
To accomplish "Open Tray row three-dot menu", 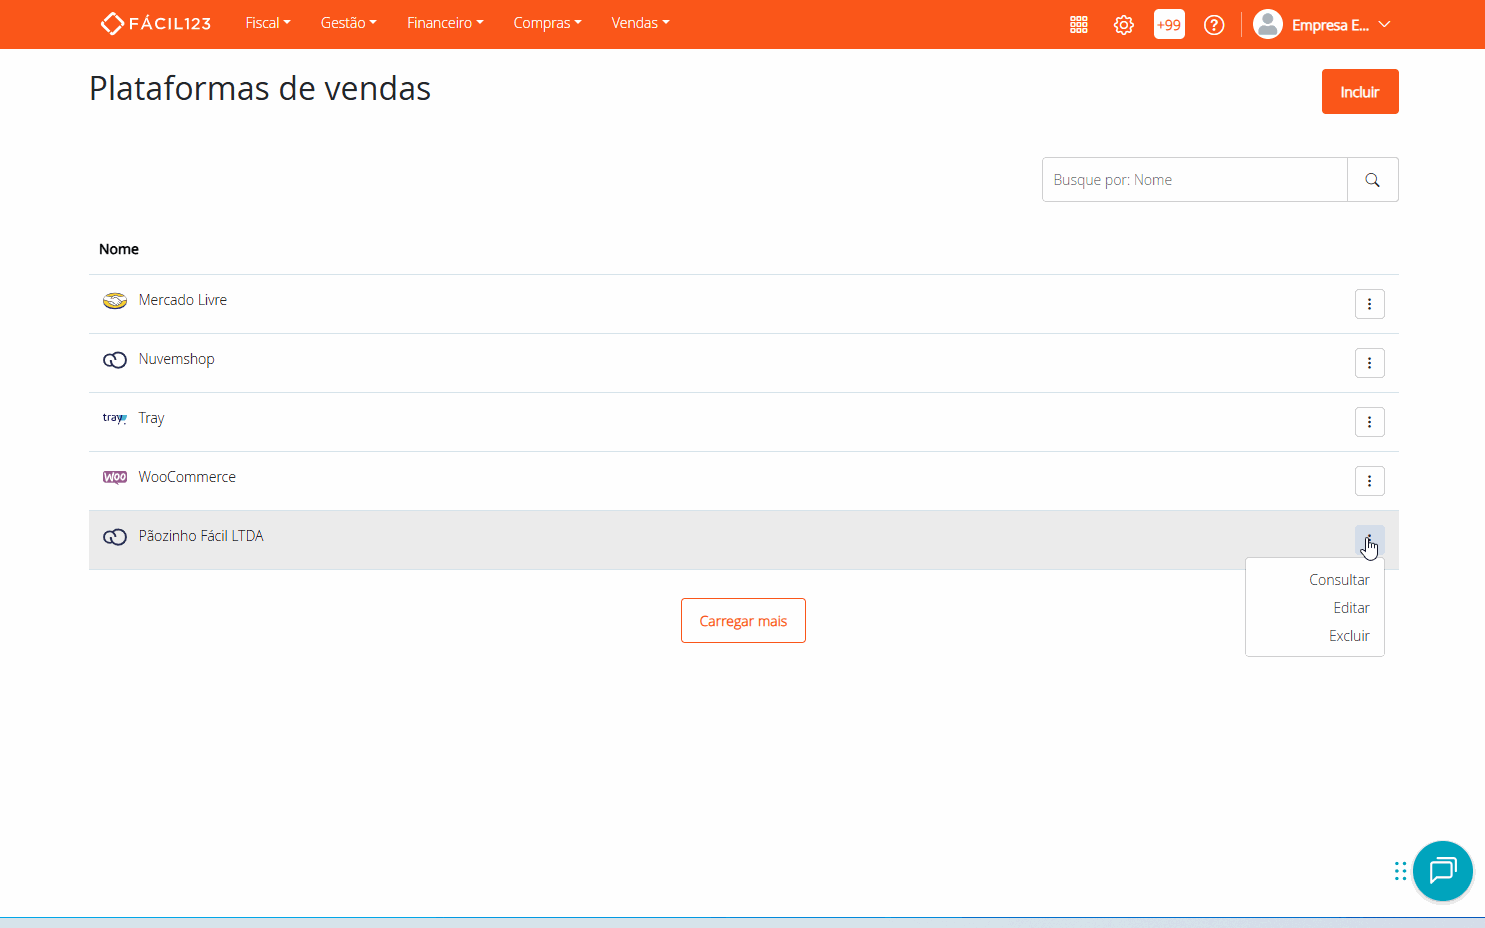I will pos(1369,422).
